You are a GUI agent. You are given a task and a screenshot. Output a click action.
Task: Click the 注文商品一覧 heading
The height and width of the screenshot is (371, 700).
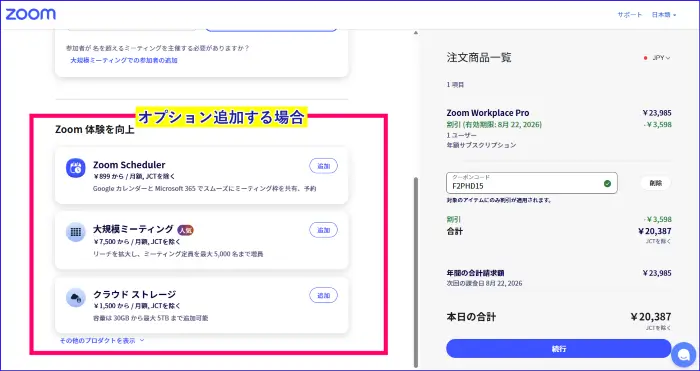point(479,58)
